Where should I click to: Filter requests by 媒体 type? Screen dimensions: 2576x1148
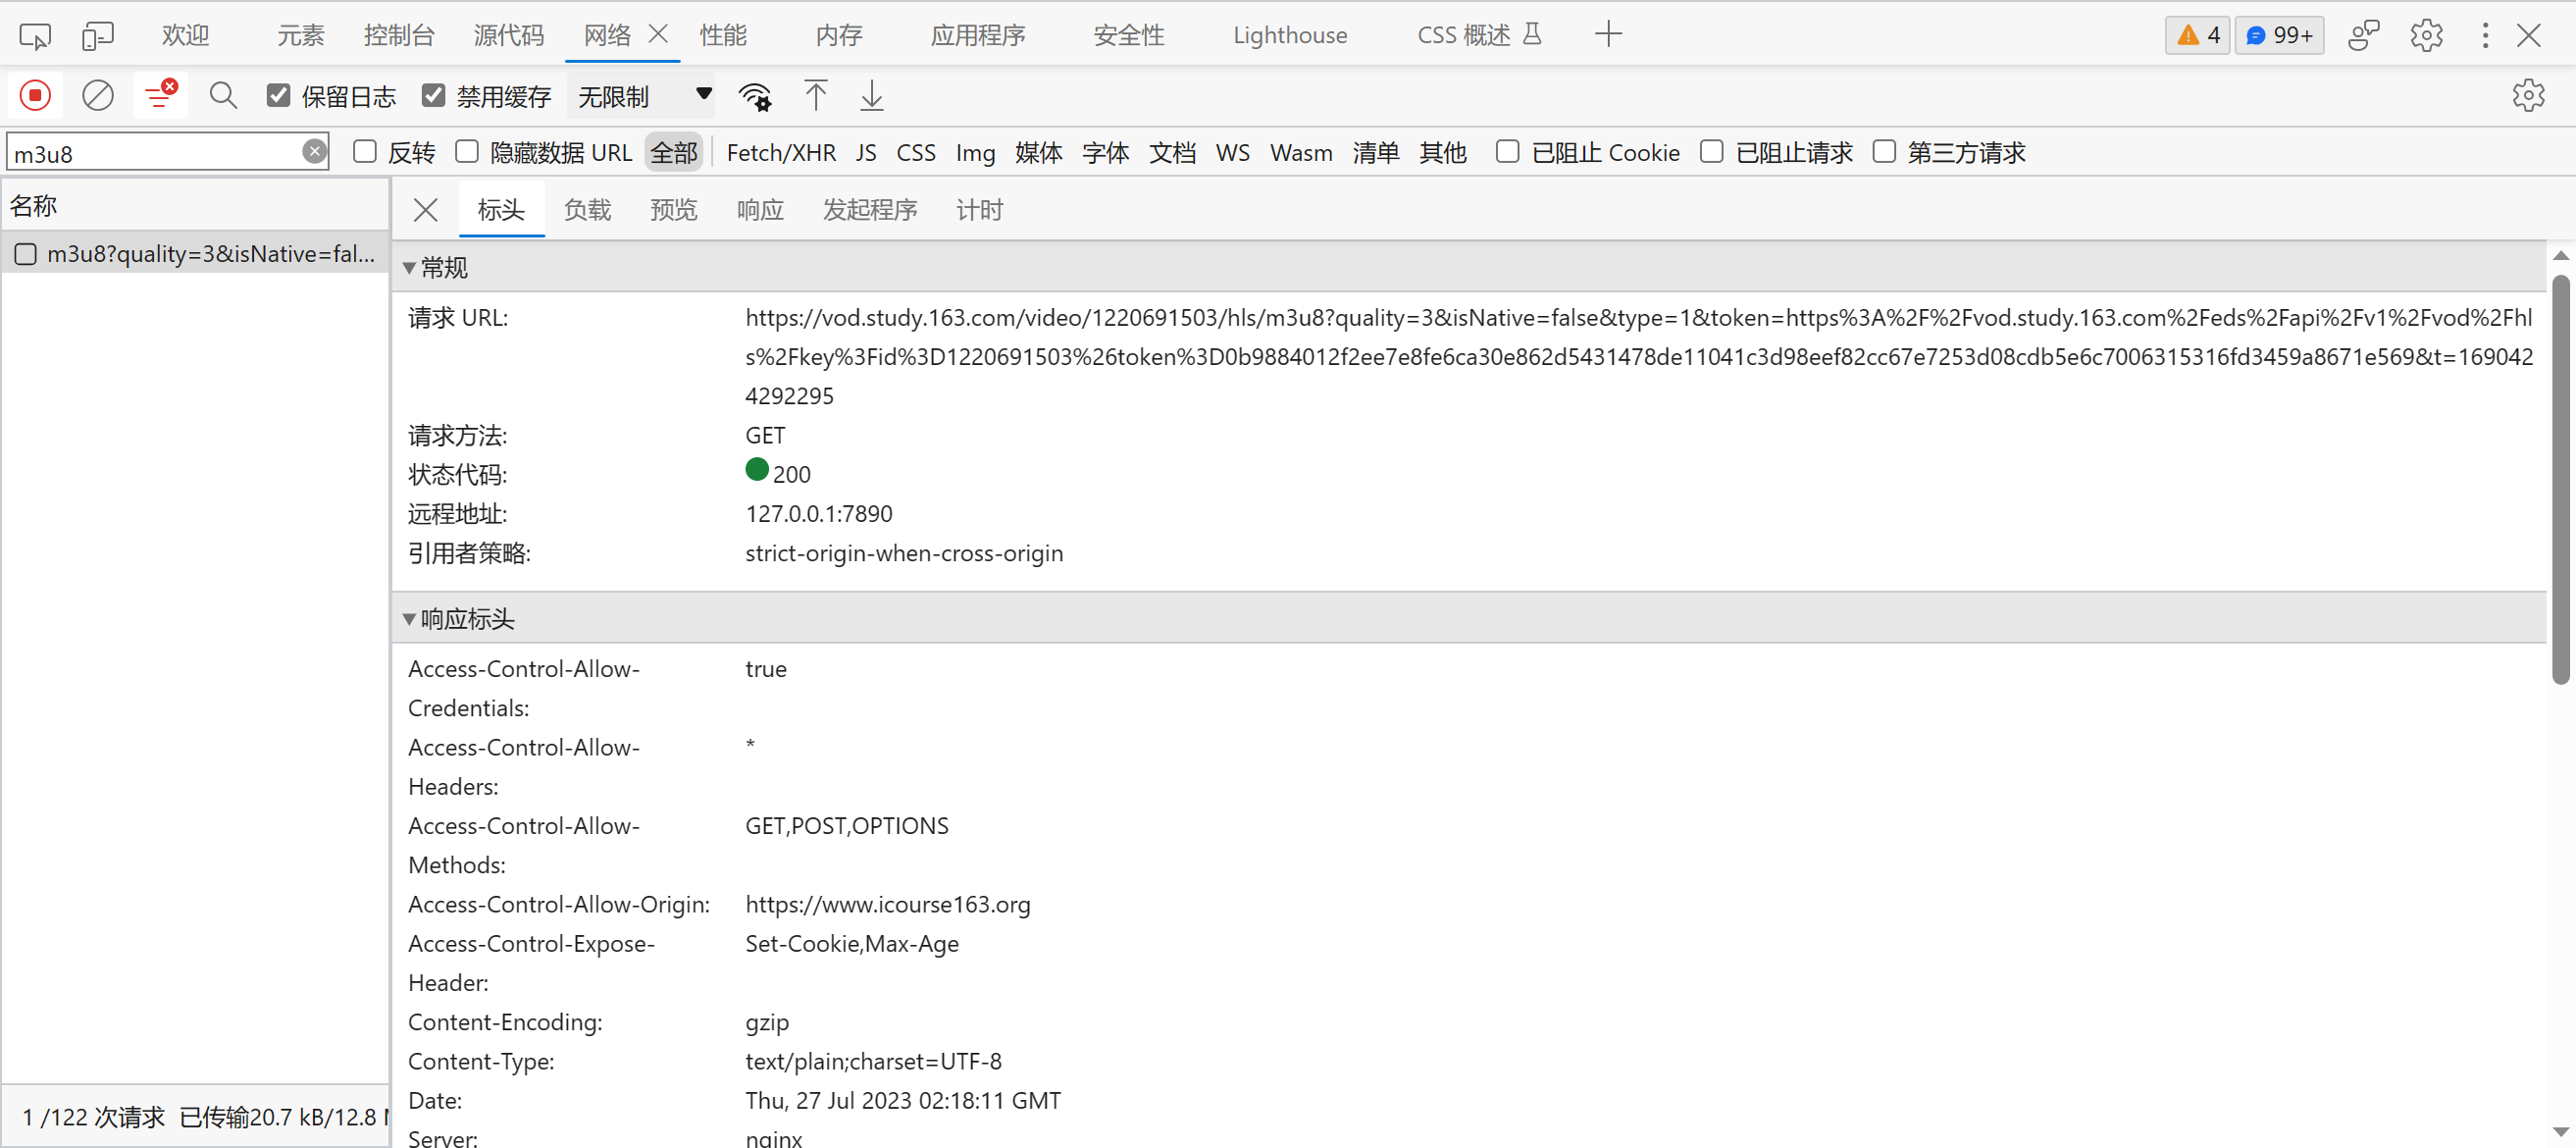point(1038,152)
